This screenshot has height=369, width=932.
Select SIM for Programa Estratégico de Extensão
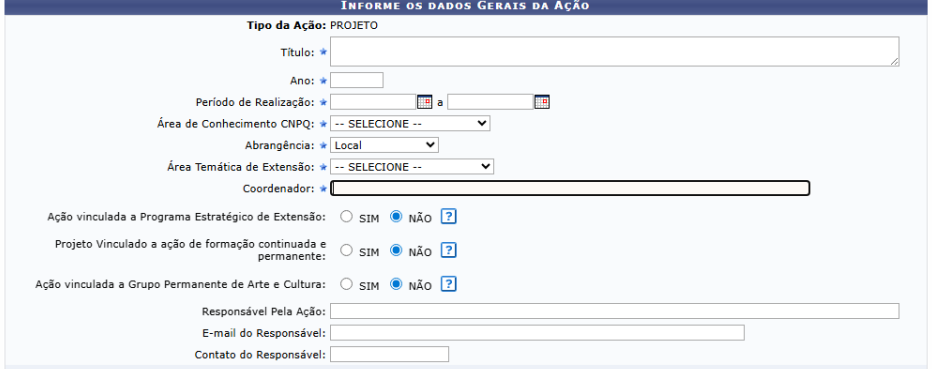click(x=346, y=217)
